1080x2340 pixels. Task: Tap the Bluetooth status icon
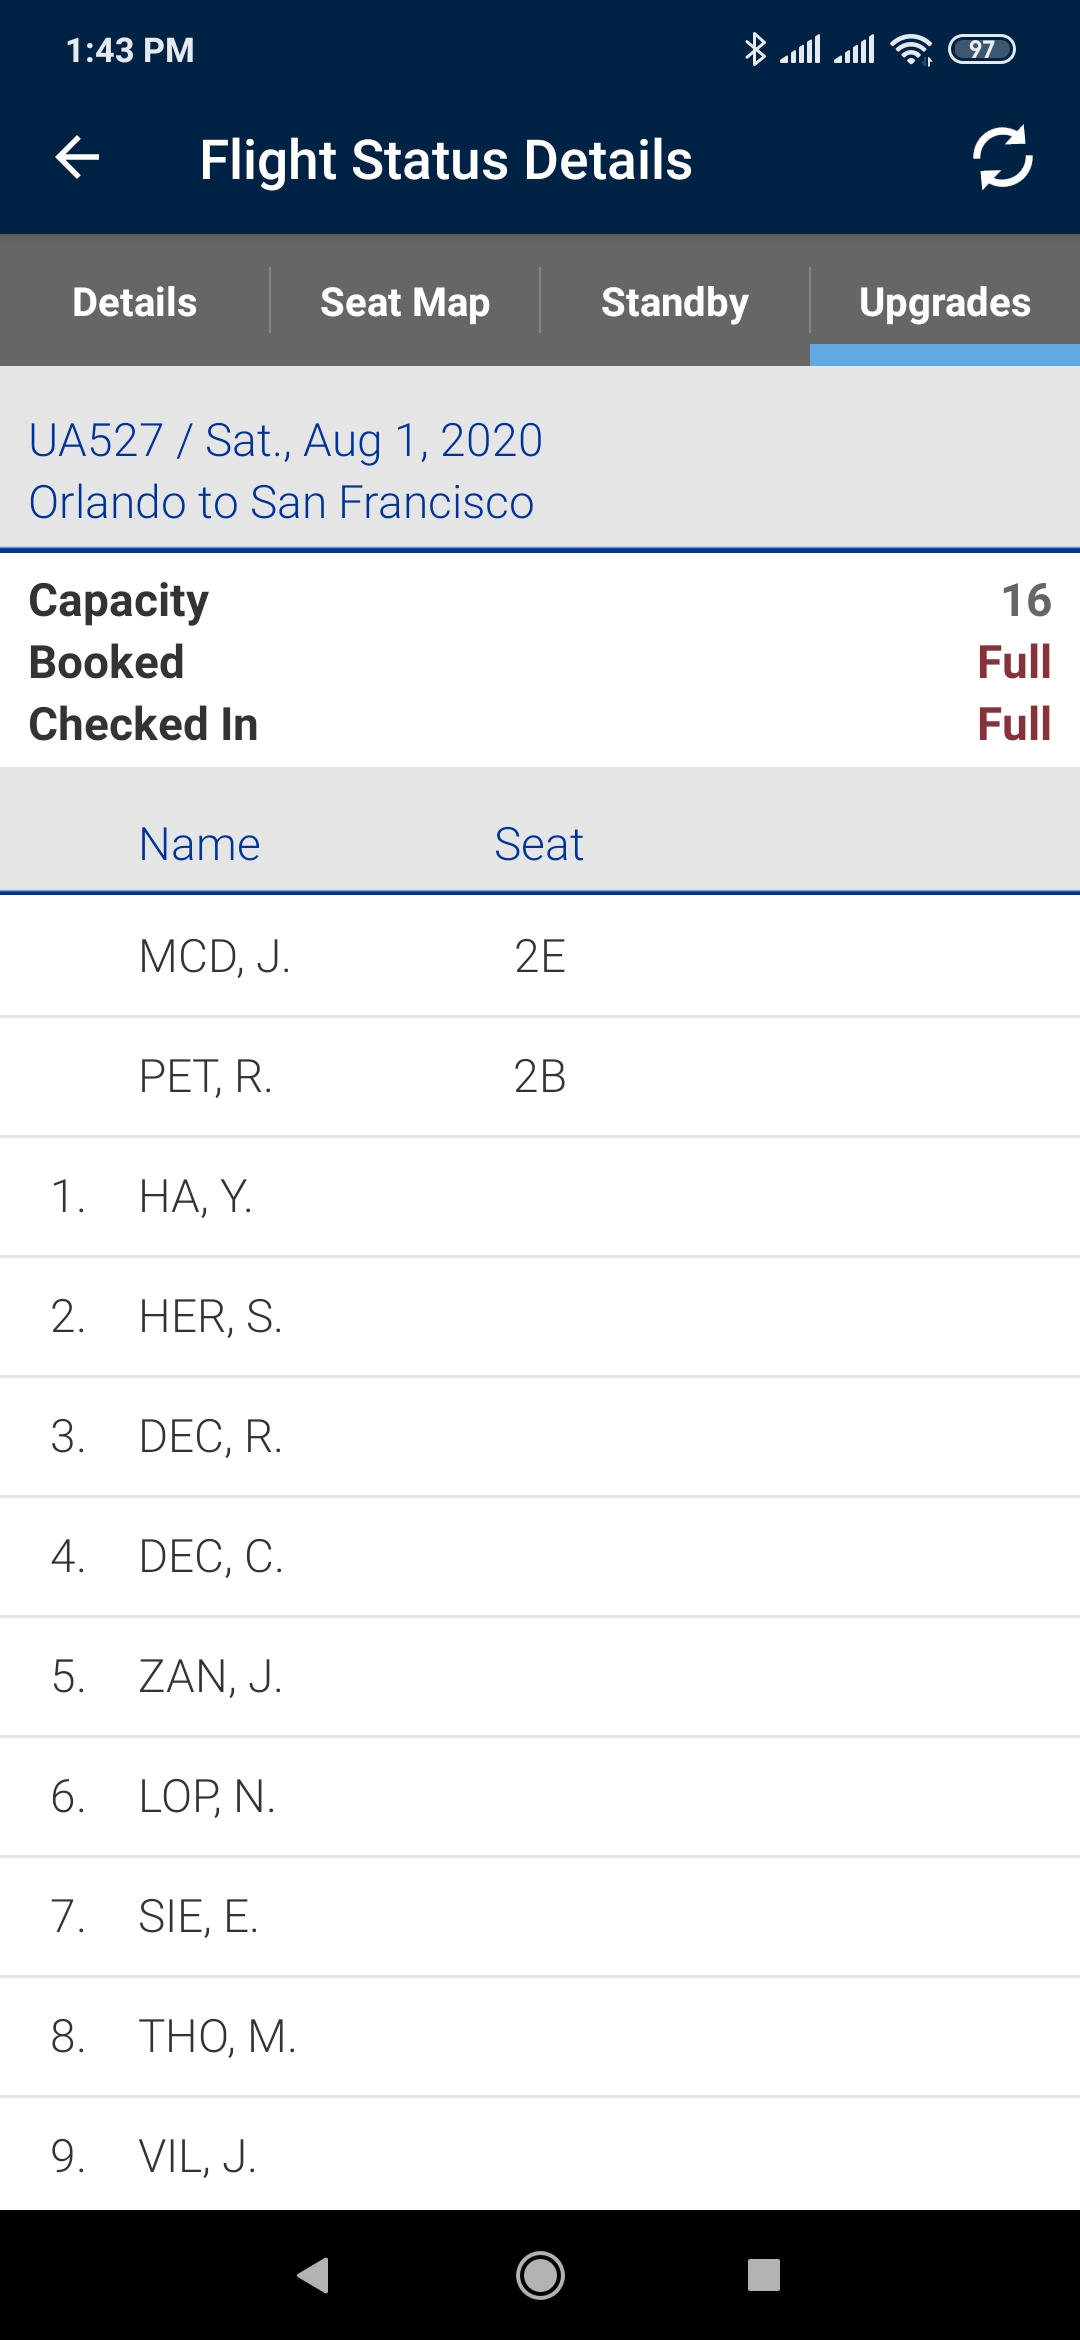point(755,49)
